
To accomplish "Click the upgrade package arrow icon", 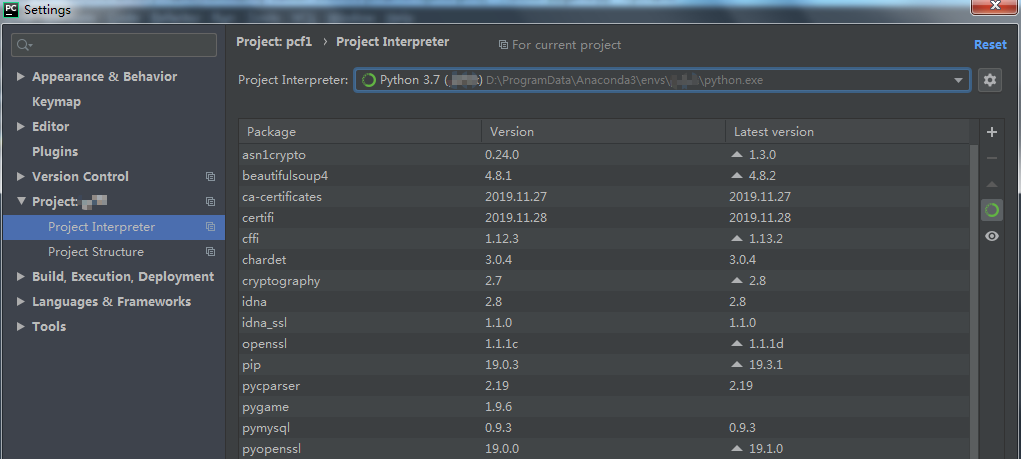I will (x=991, y=184).
